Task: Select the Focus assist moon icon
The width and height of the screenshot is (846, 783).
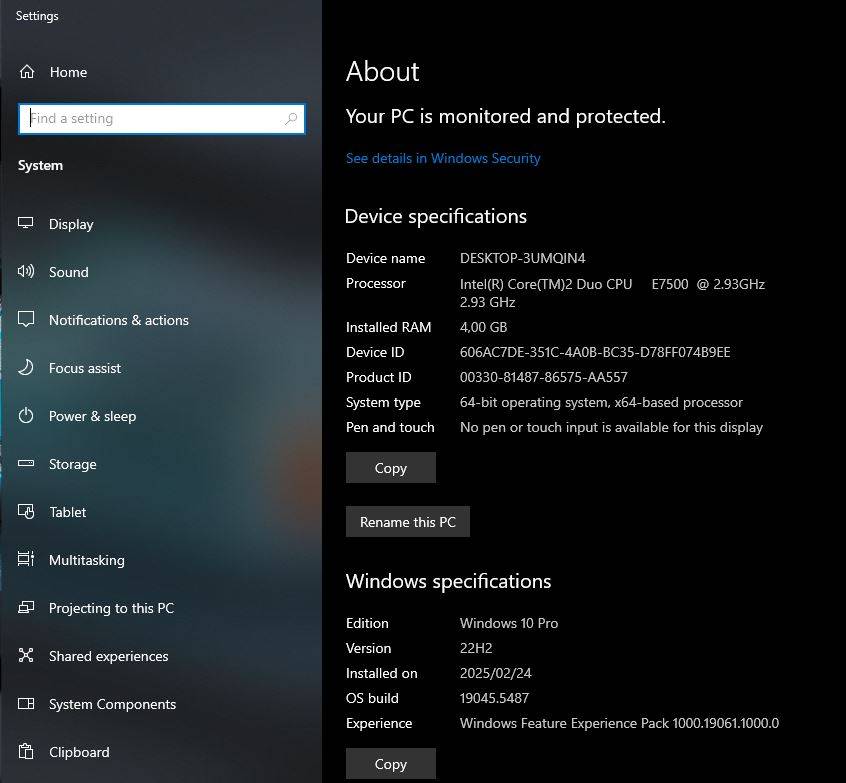Action: [x=24, y=368]
